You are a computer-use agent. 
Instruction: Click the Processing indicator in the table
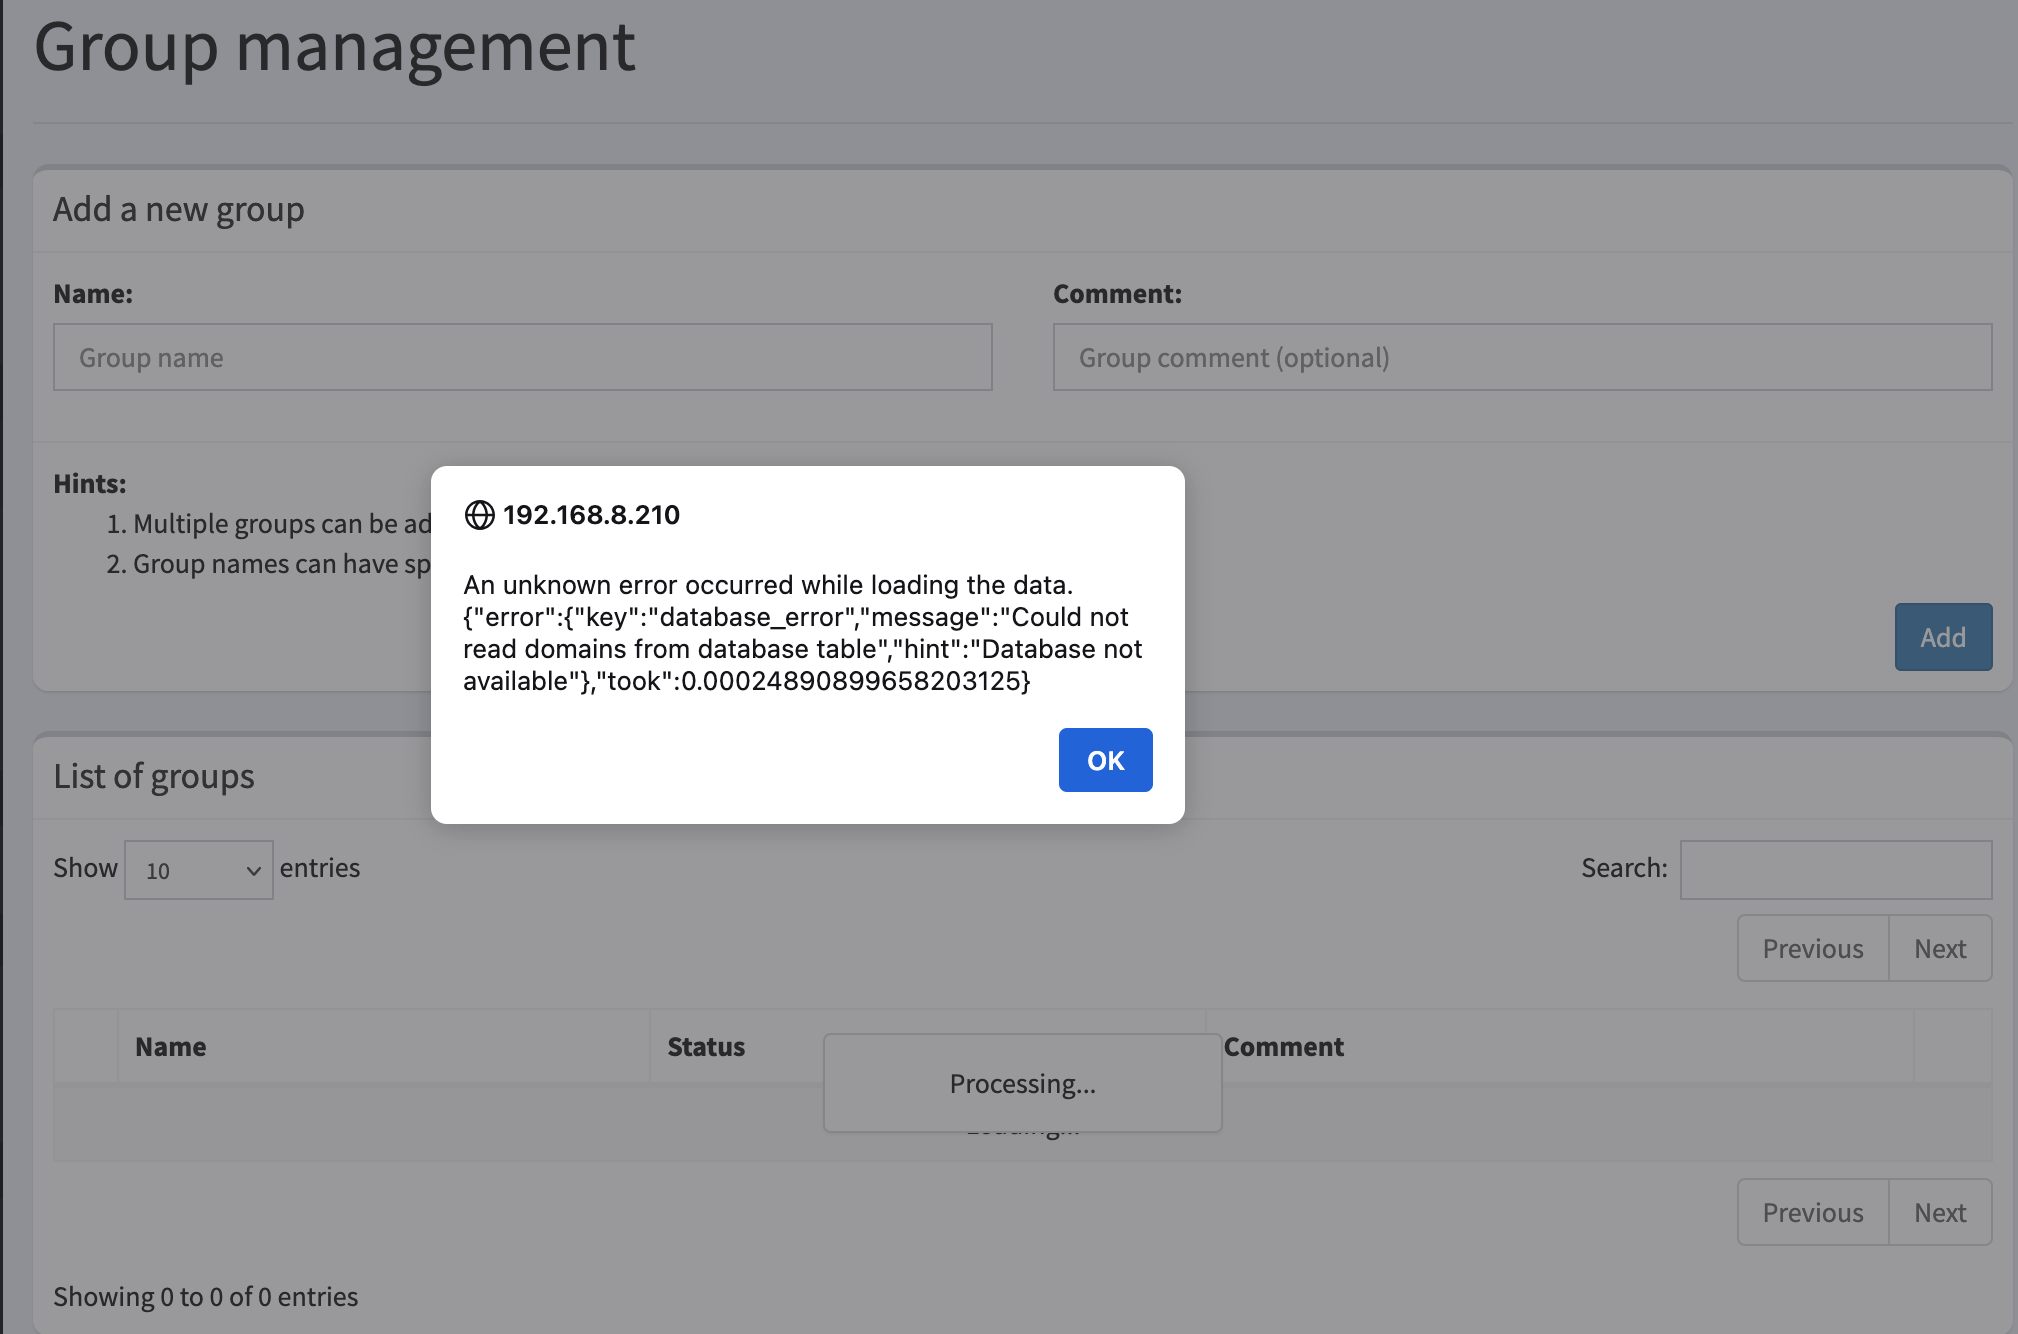point(1021,1083)
